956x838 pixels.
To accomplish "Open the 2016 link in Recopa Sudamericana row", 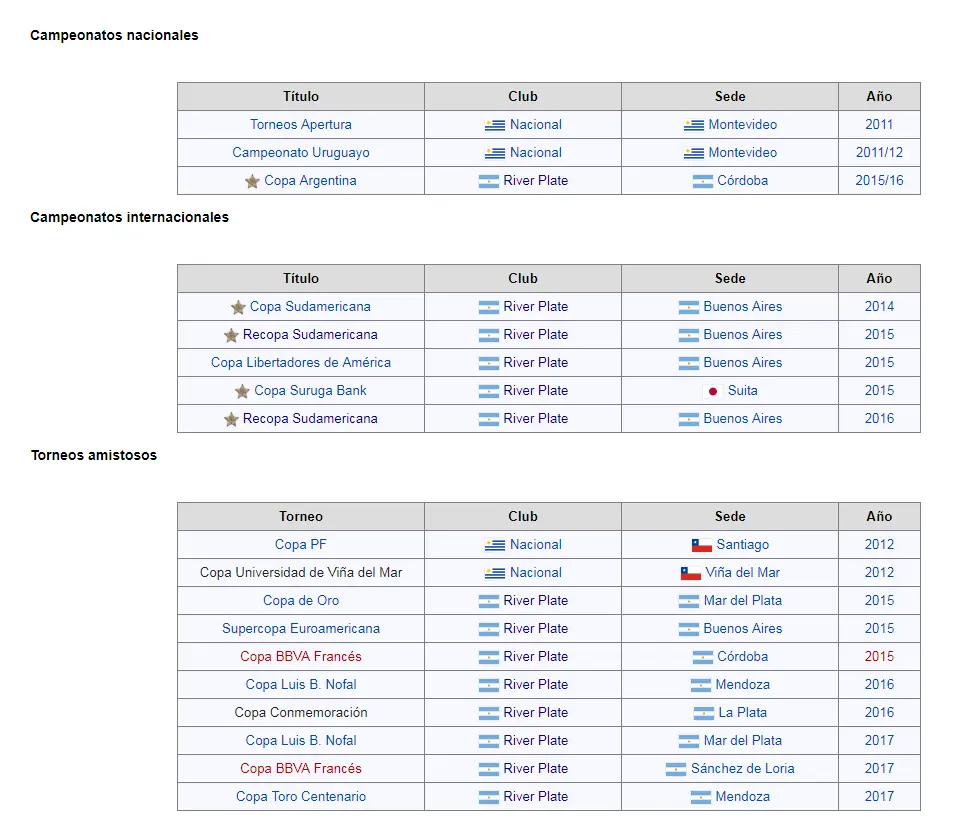I will [879, 418].
